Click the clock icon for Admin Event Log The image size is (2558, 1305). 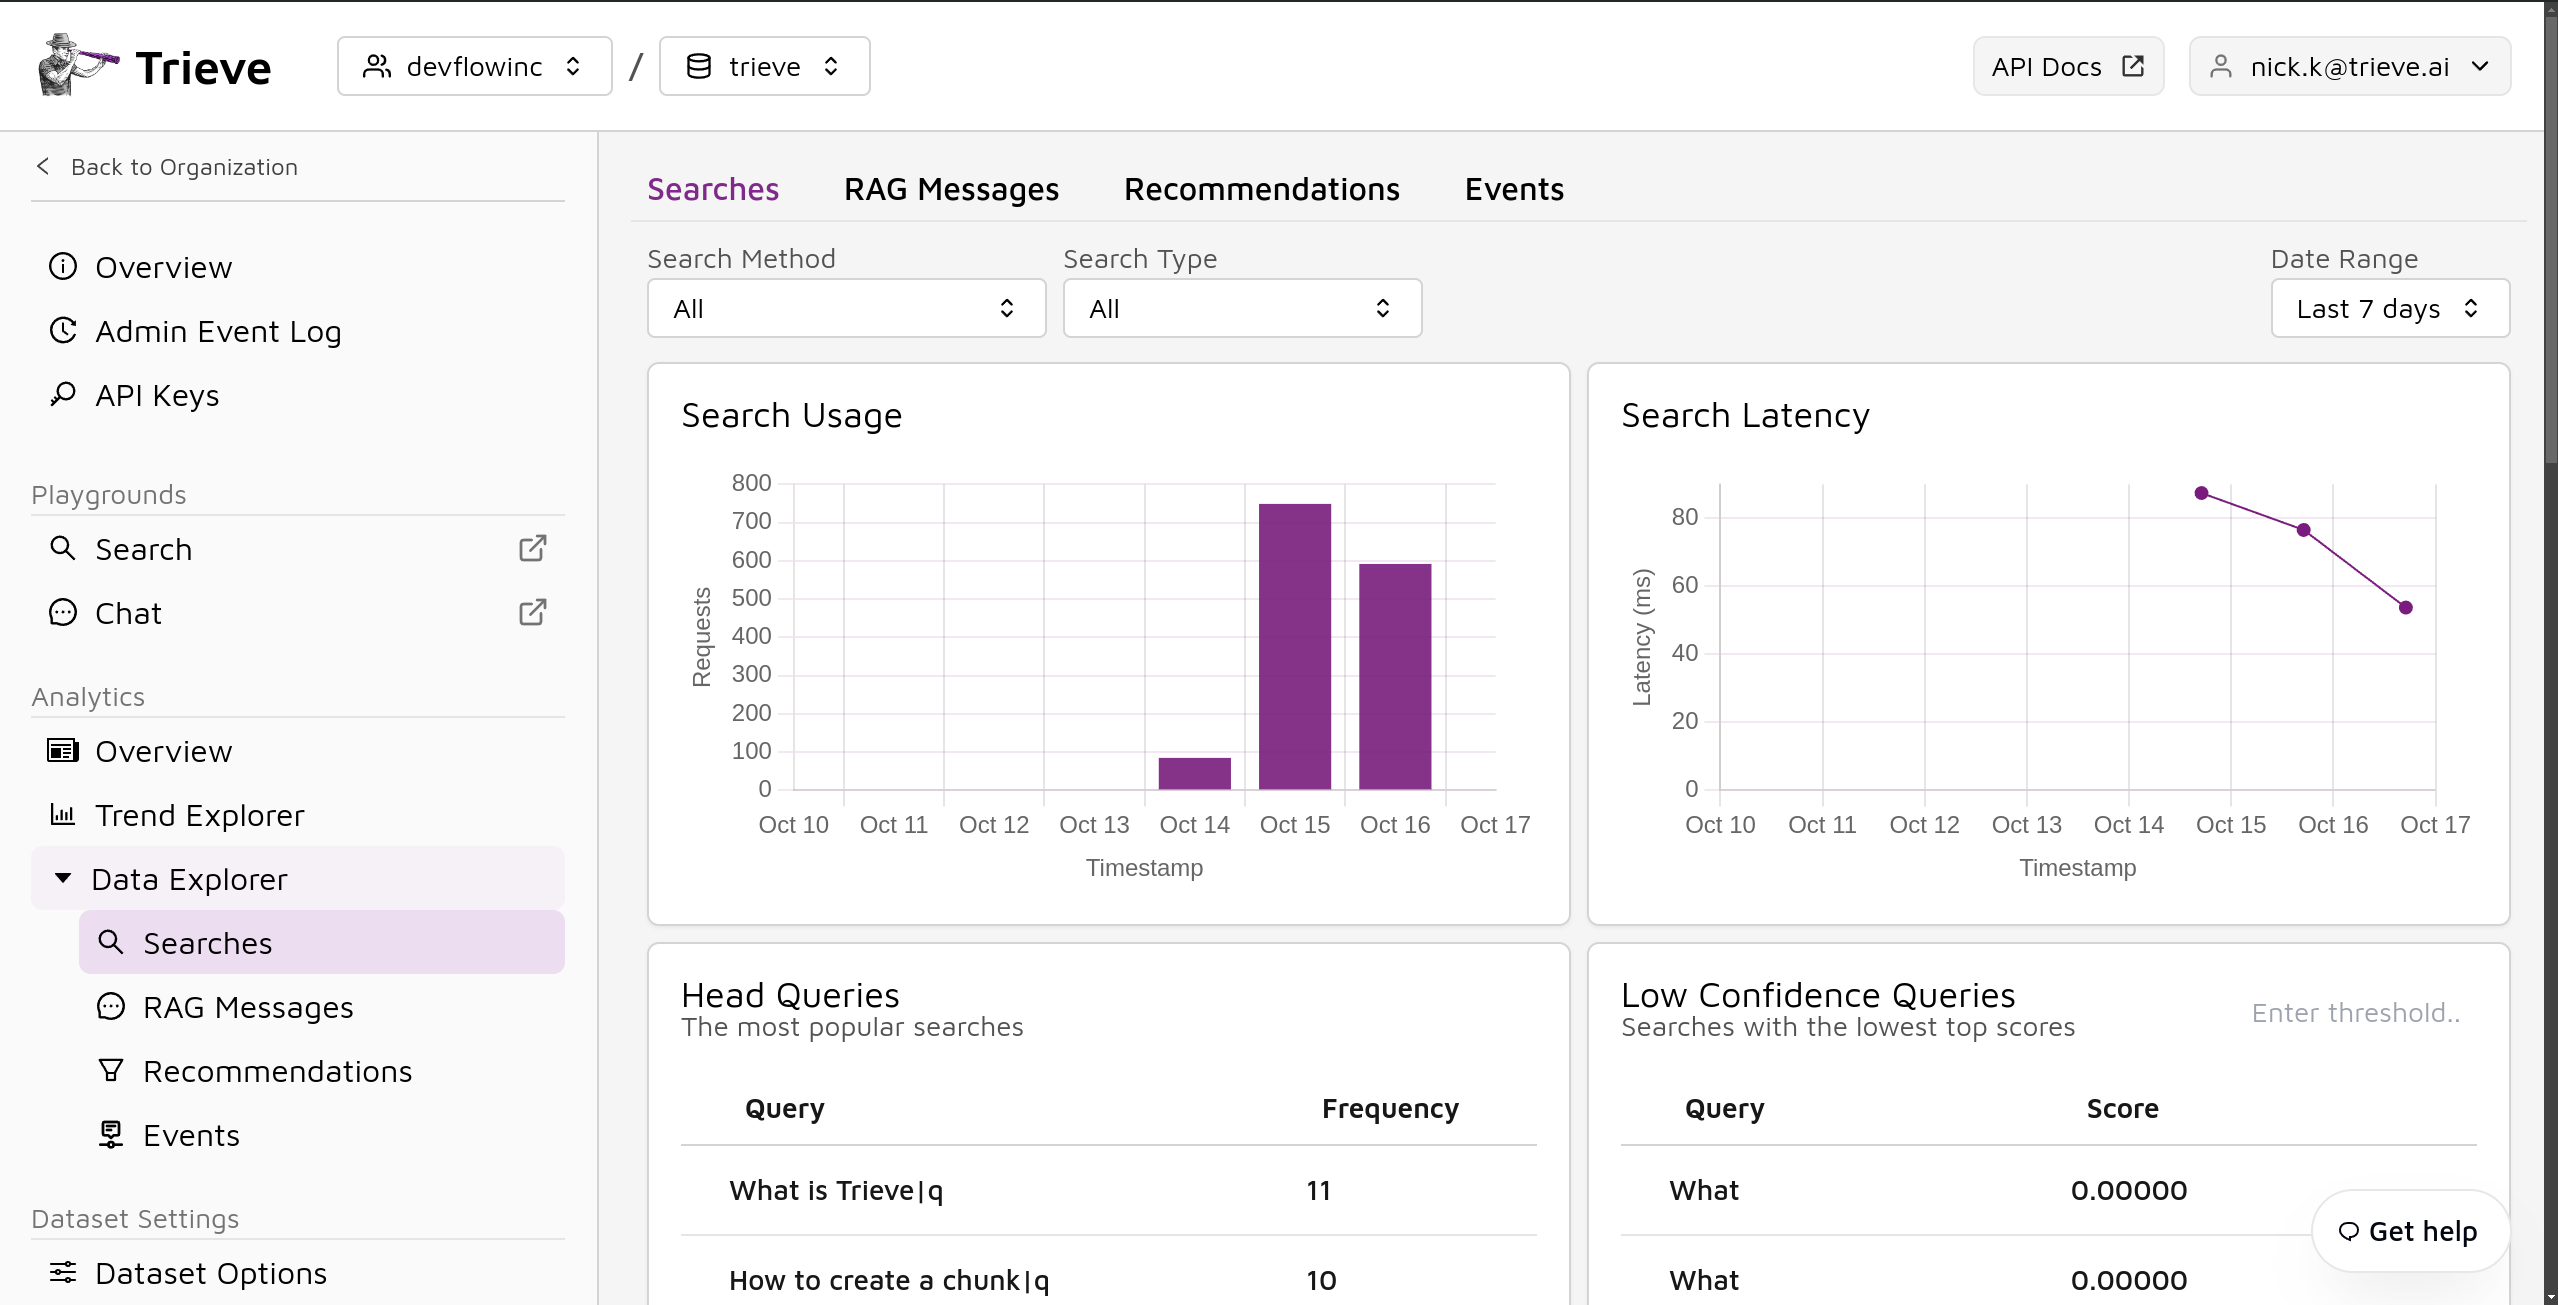(x=63, y=331)
